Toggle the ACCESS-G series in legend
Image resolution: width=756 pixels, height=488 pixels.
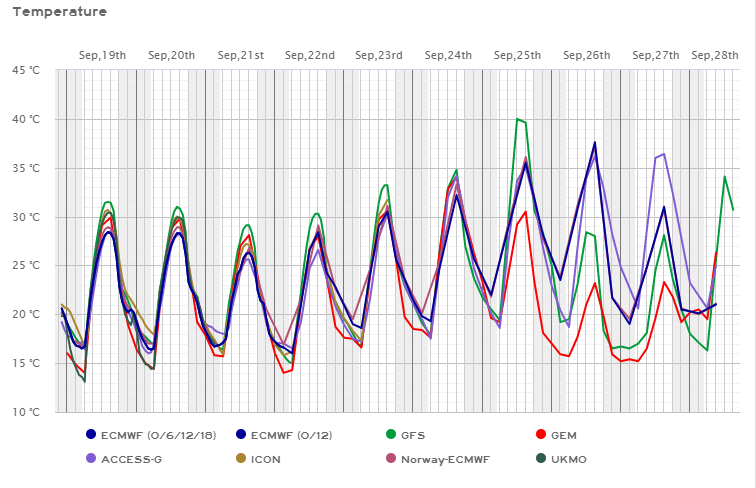click(x=124, y=459)
